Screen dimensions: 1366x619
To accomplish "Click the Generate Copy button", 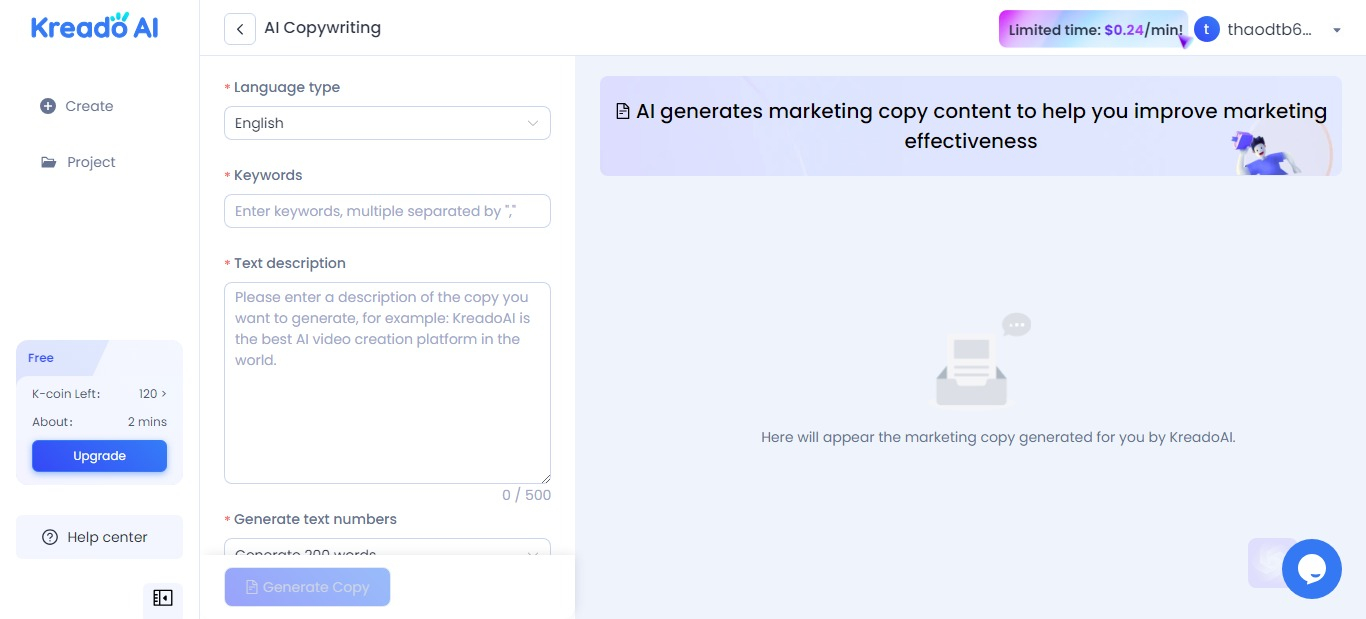I will pos(307,587).
